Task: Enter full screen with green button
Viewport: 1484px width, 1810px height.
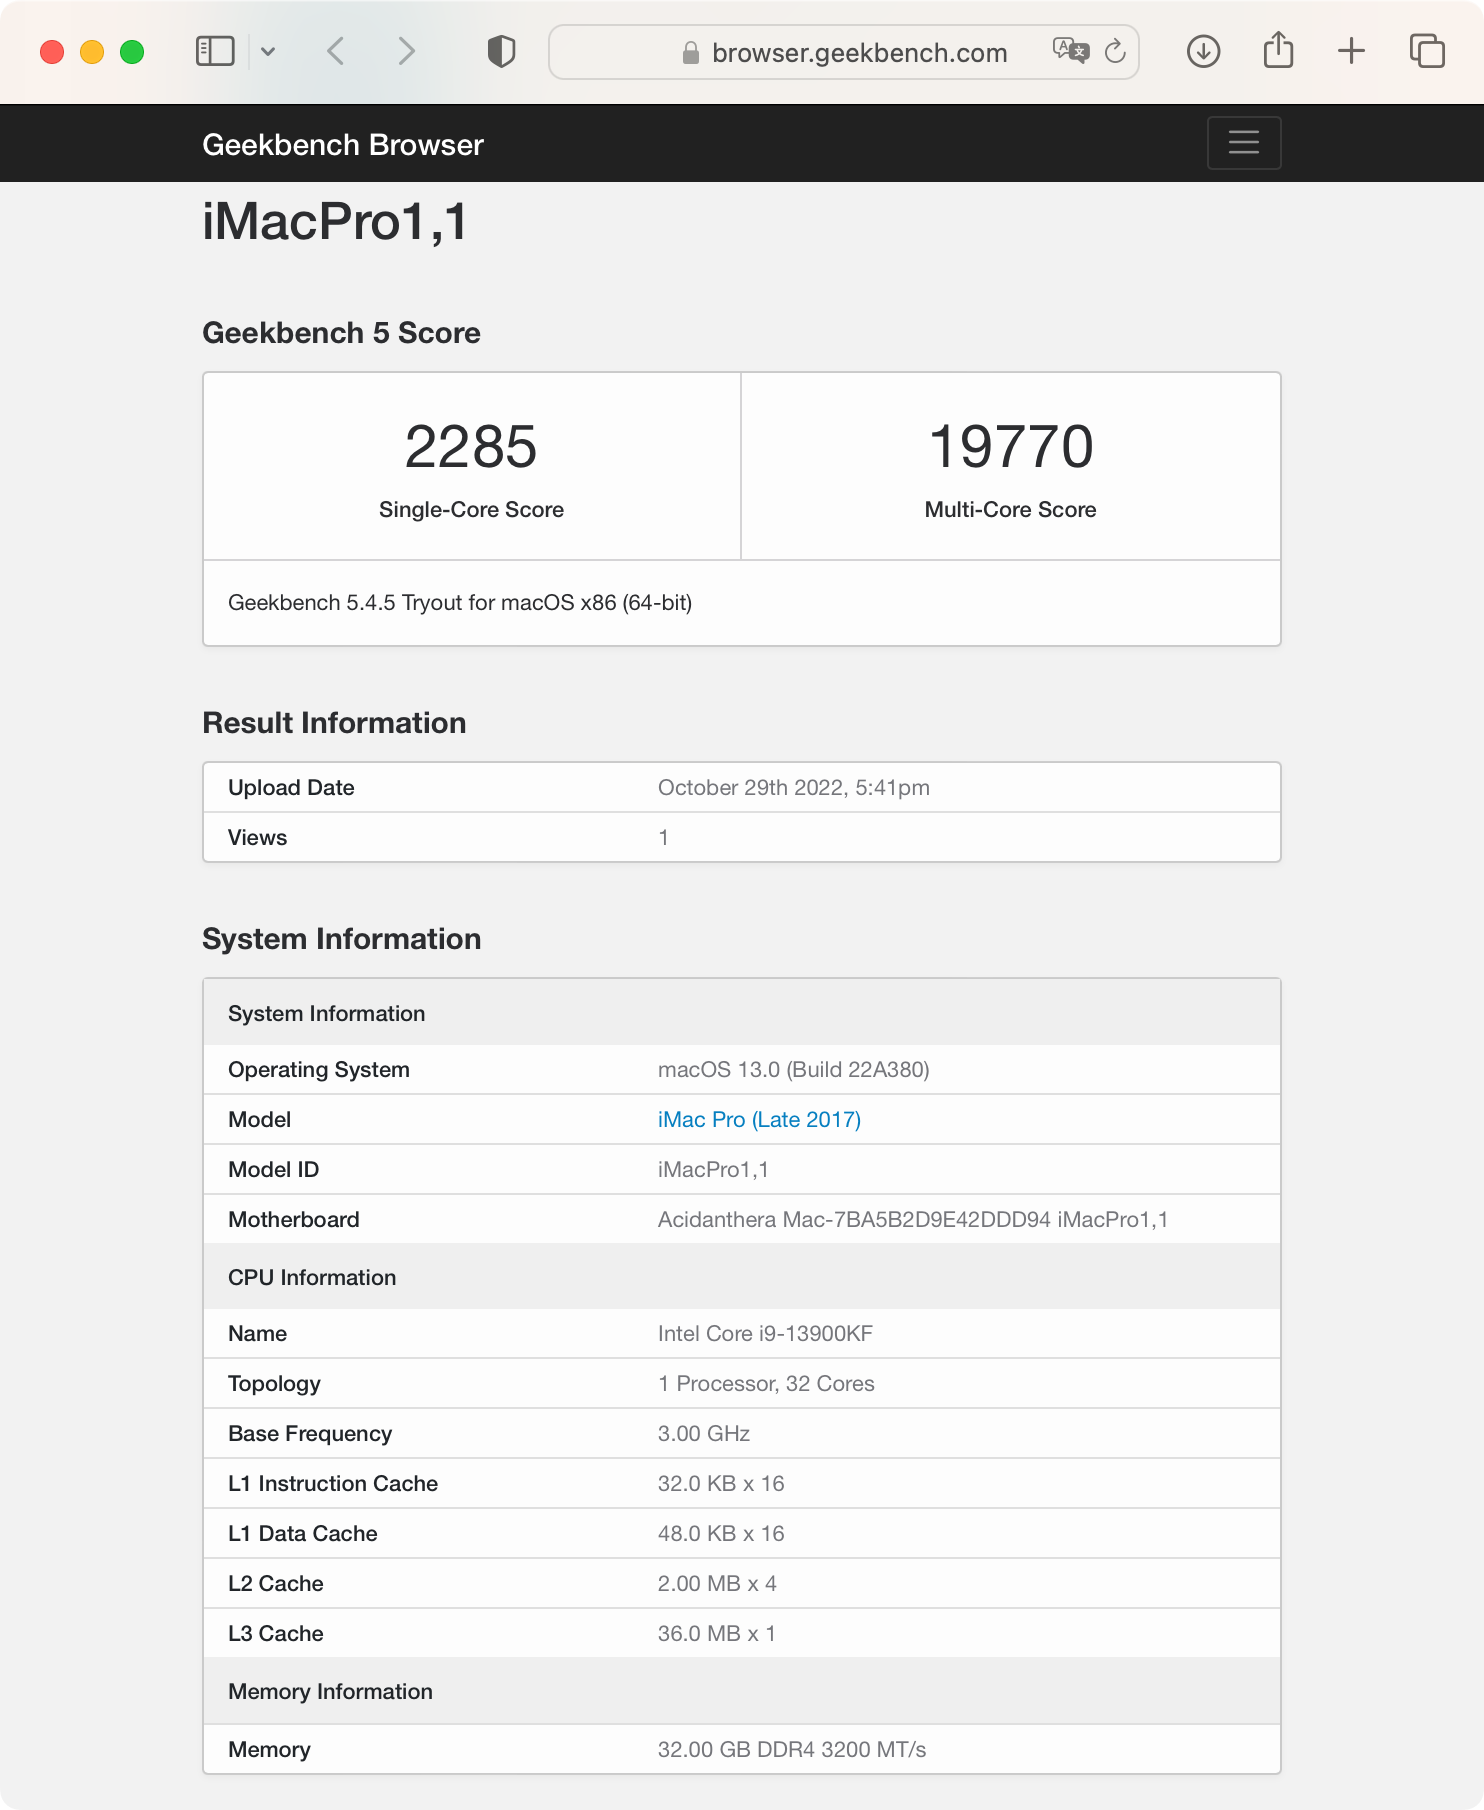Action: pos(132,52)
